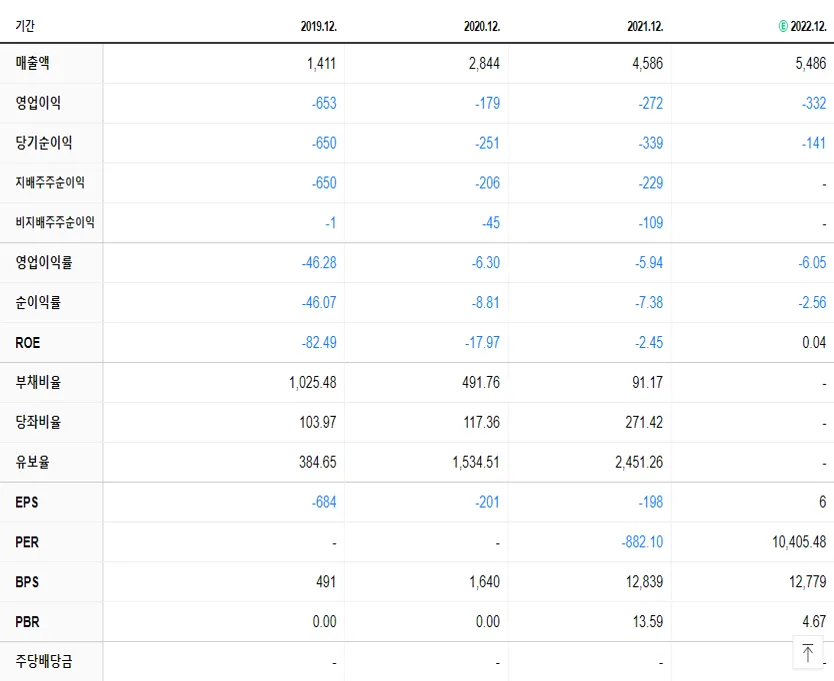Click debt ratio value 1,025.48

pyautogui.click(x=313, y=383)
